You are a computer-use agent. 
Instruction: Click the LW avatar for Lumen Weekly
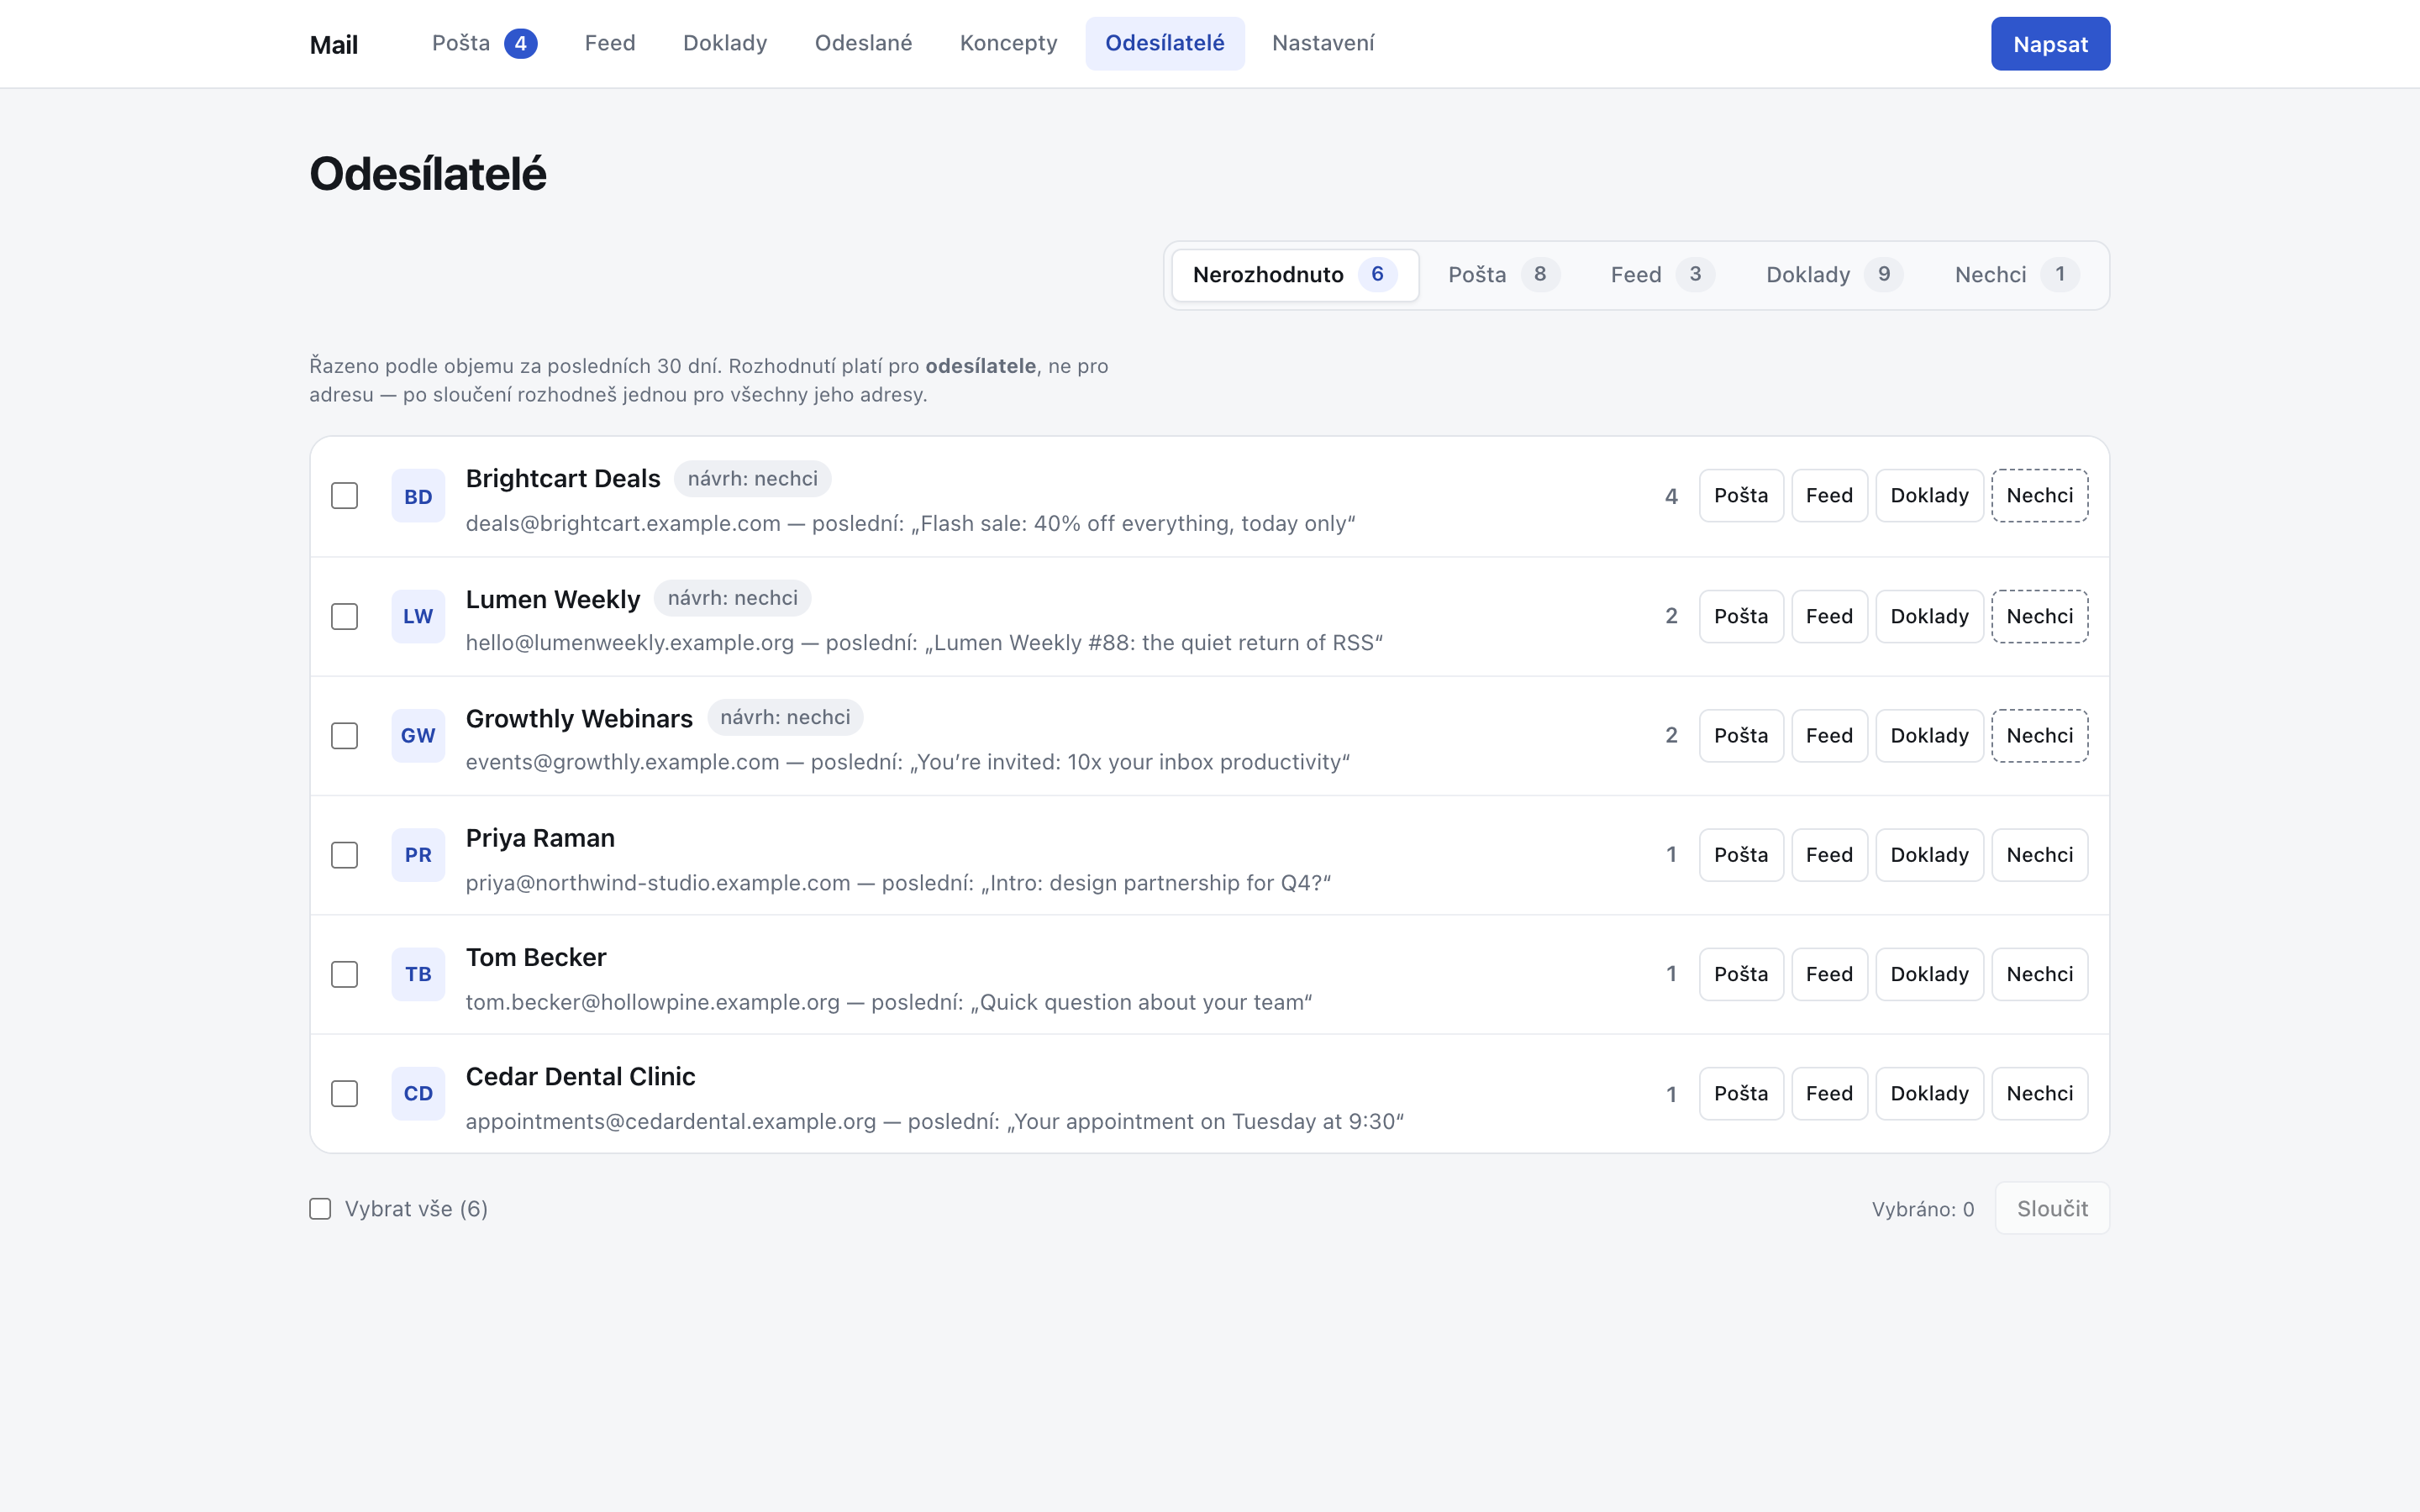[418, 616]
